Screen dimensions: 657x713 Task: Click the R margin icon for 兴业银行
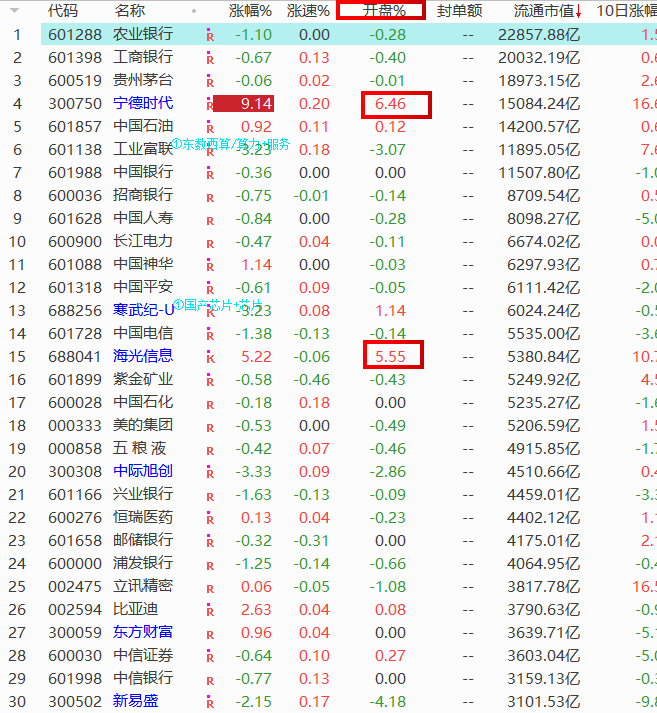(x=210, y=496)
